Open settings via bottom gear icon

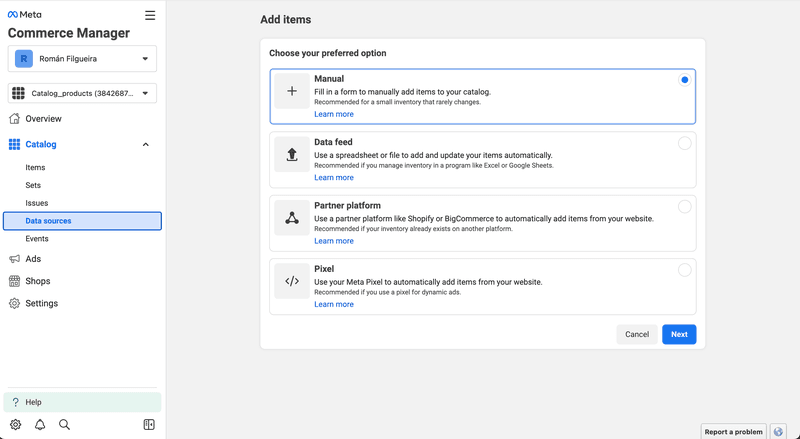15,425
